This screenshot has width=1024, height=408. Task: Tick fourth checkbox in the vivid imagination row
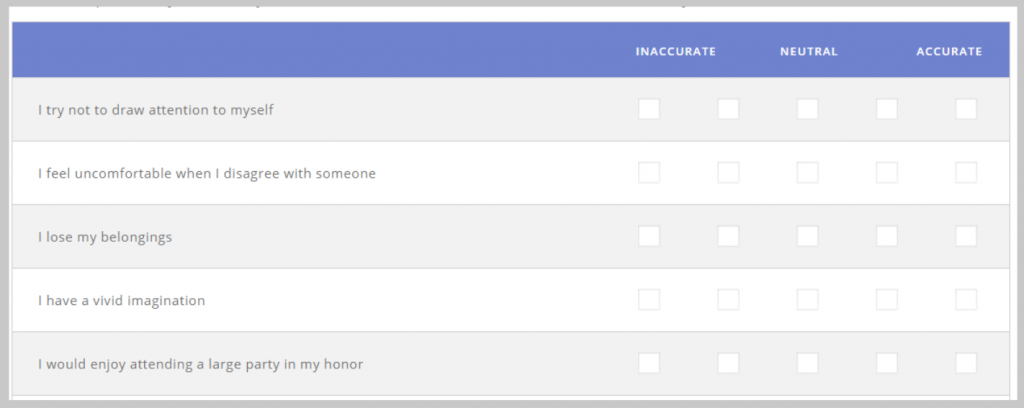887,300
